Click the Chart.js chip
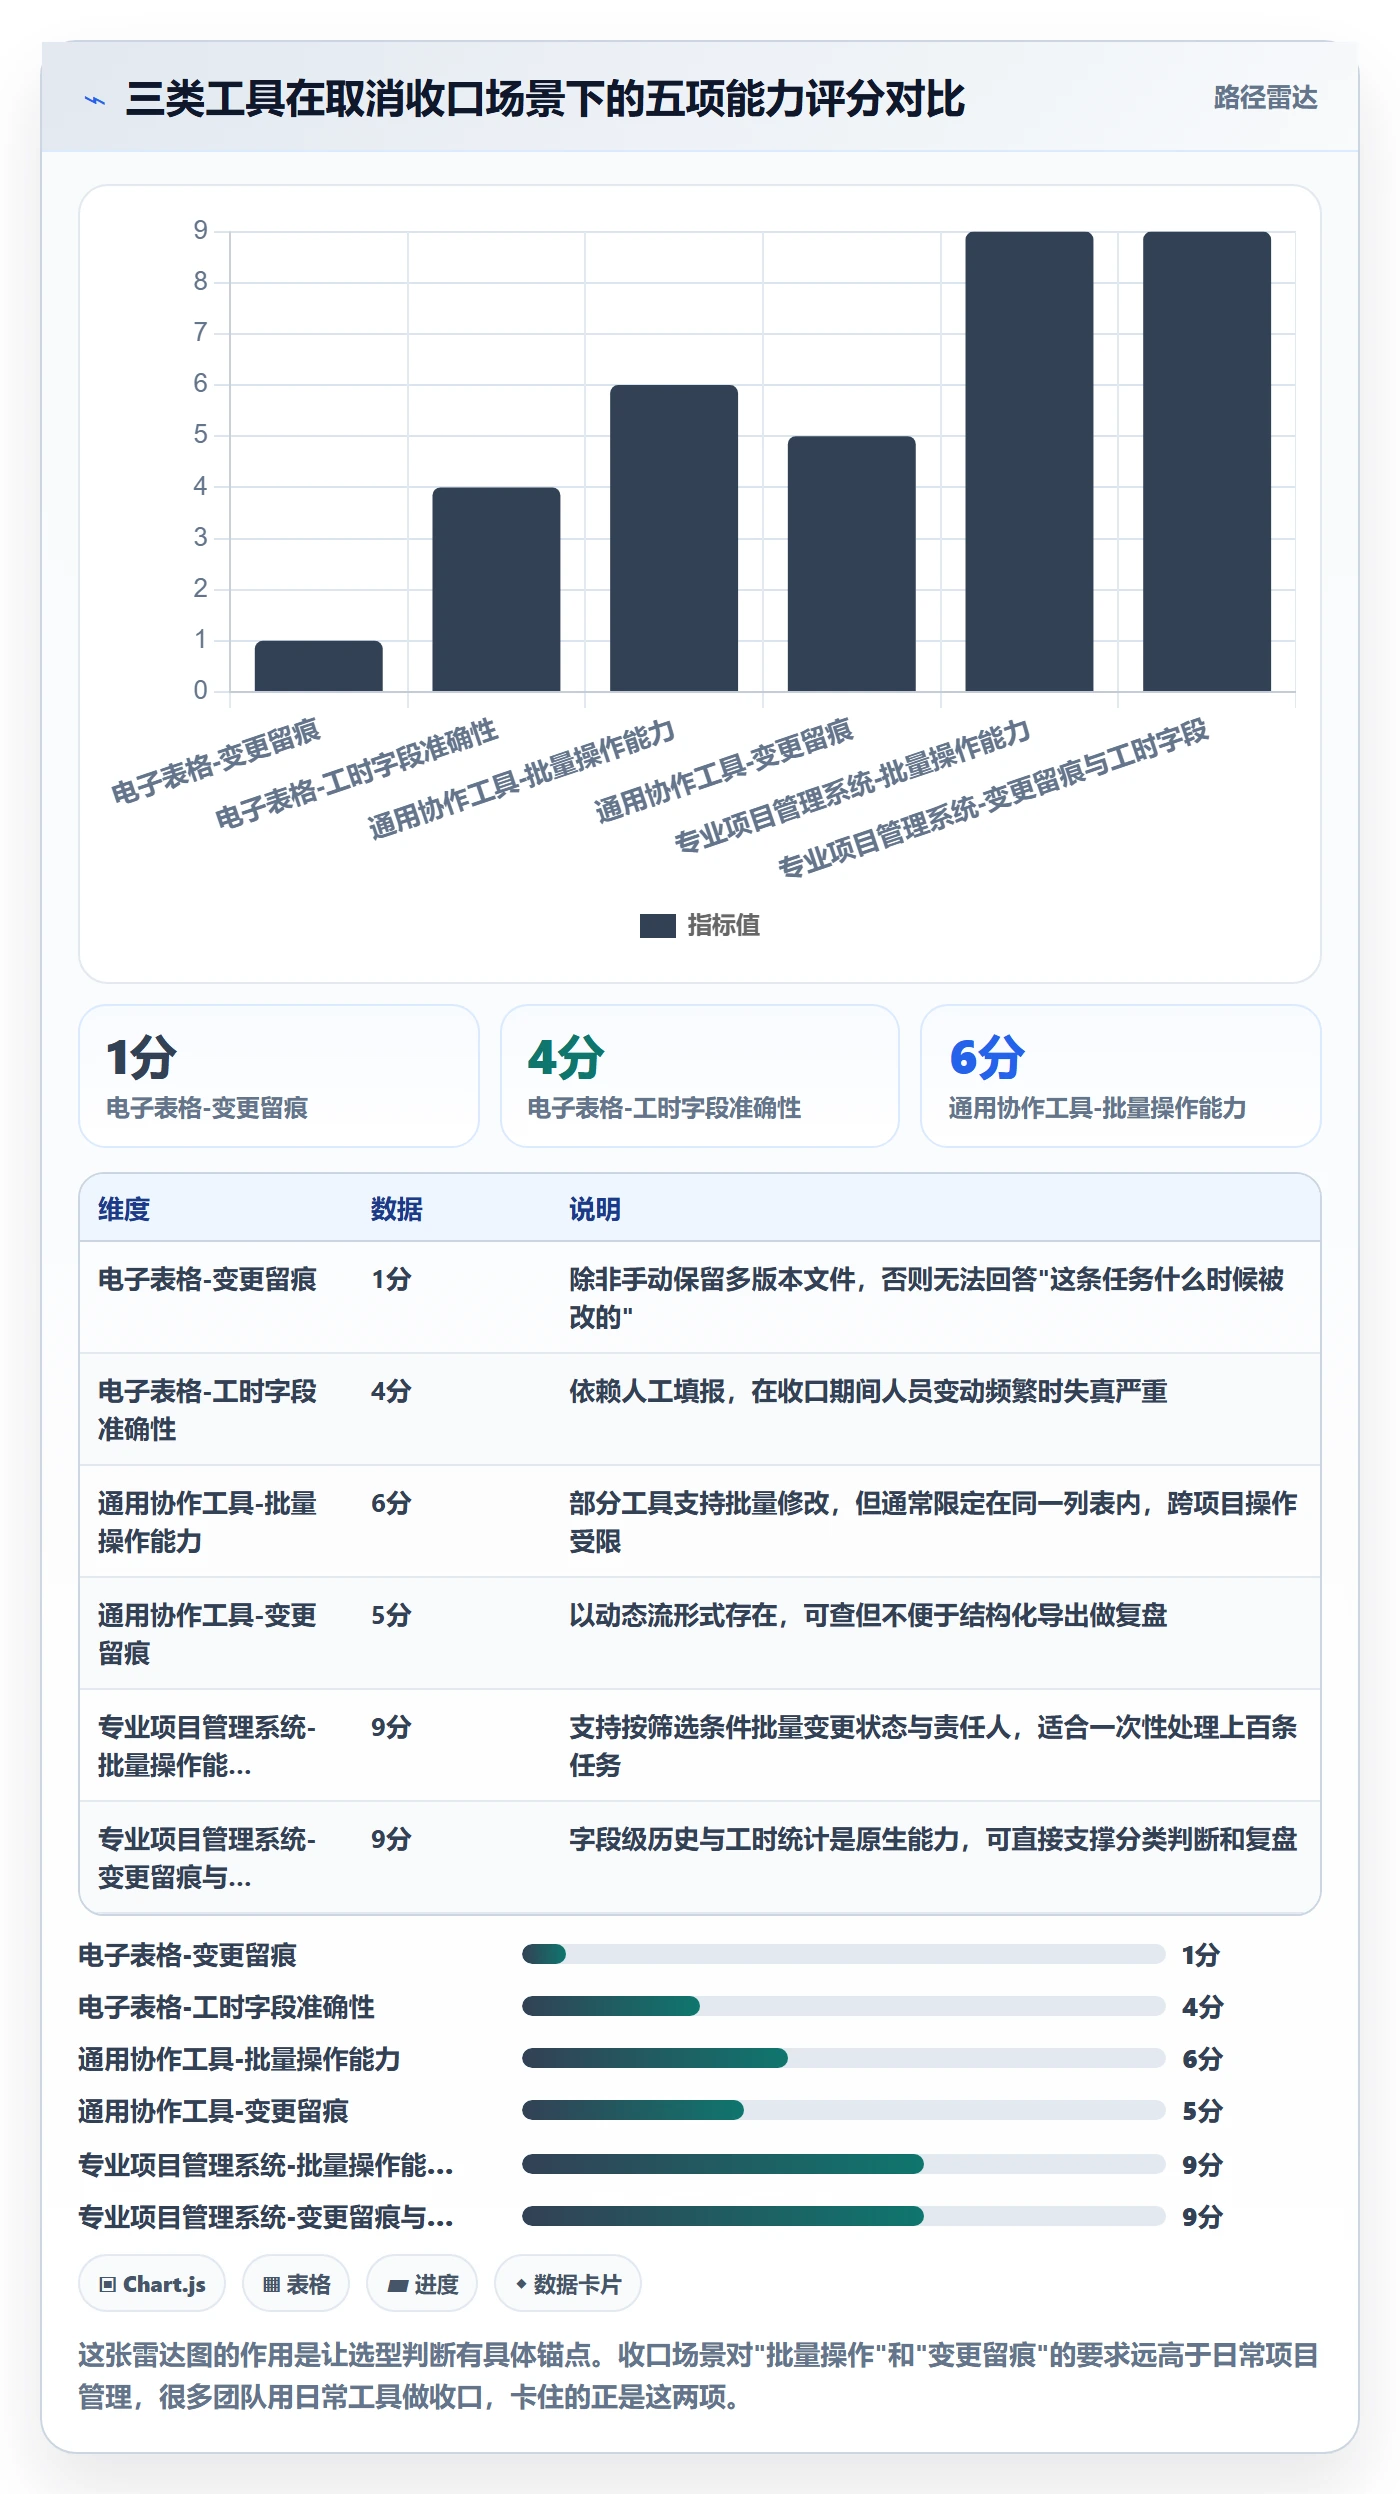 pos(152,2284)
